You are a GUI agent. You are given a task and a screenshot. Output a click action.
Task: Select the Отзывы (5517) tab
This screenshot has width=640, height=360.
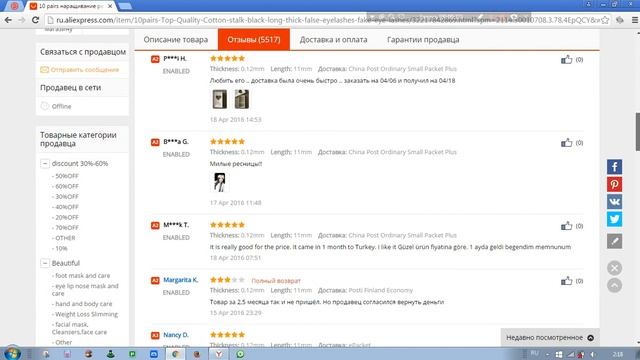coord(254,40)
